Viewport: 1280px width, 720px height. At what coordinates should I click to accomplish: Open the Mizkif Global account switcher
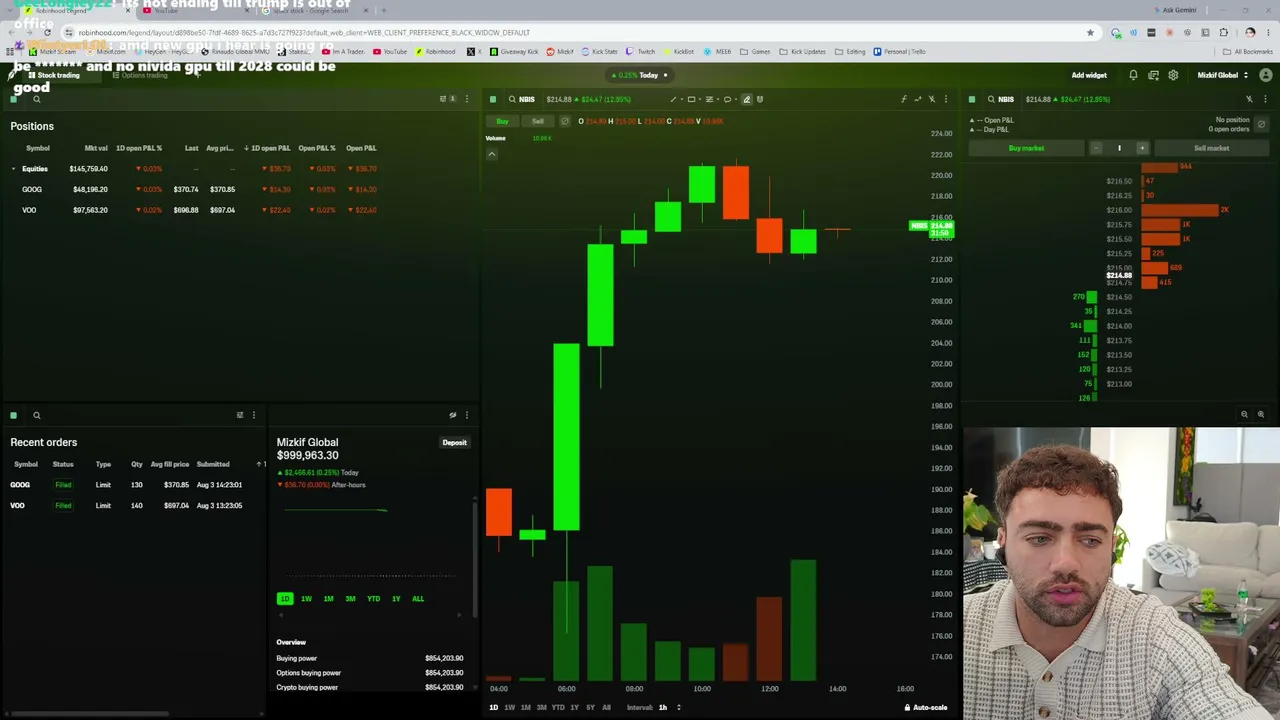coord(1223,75)
